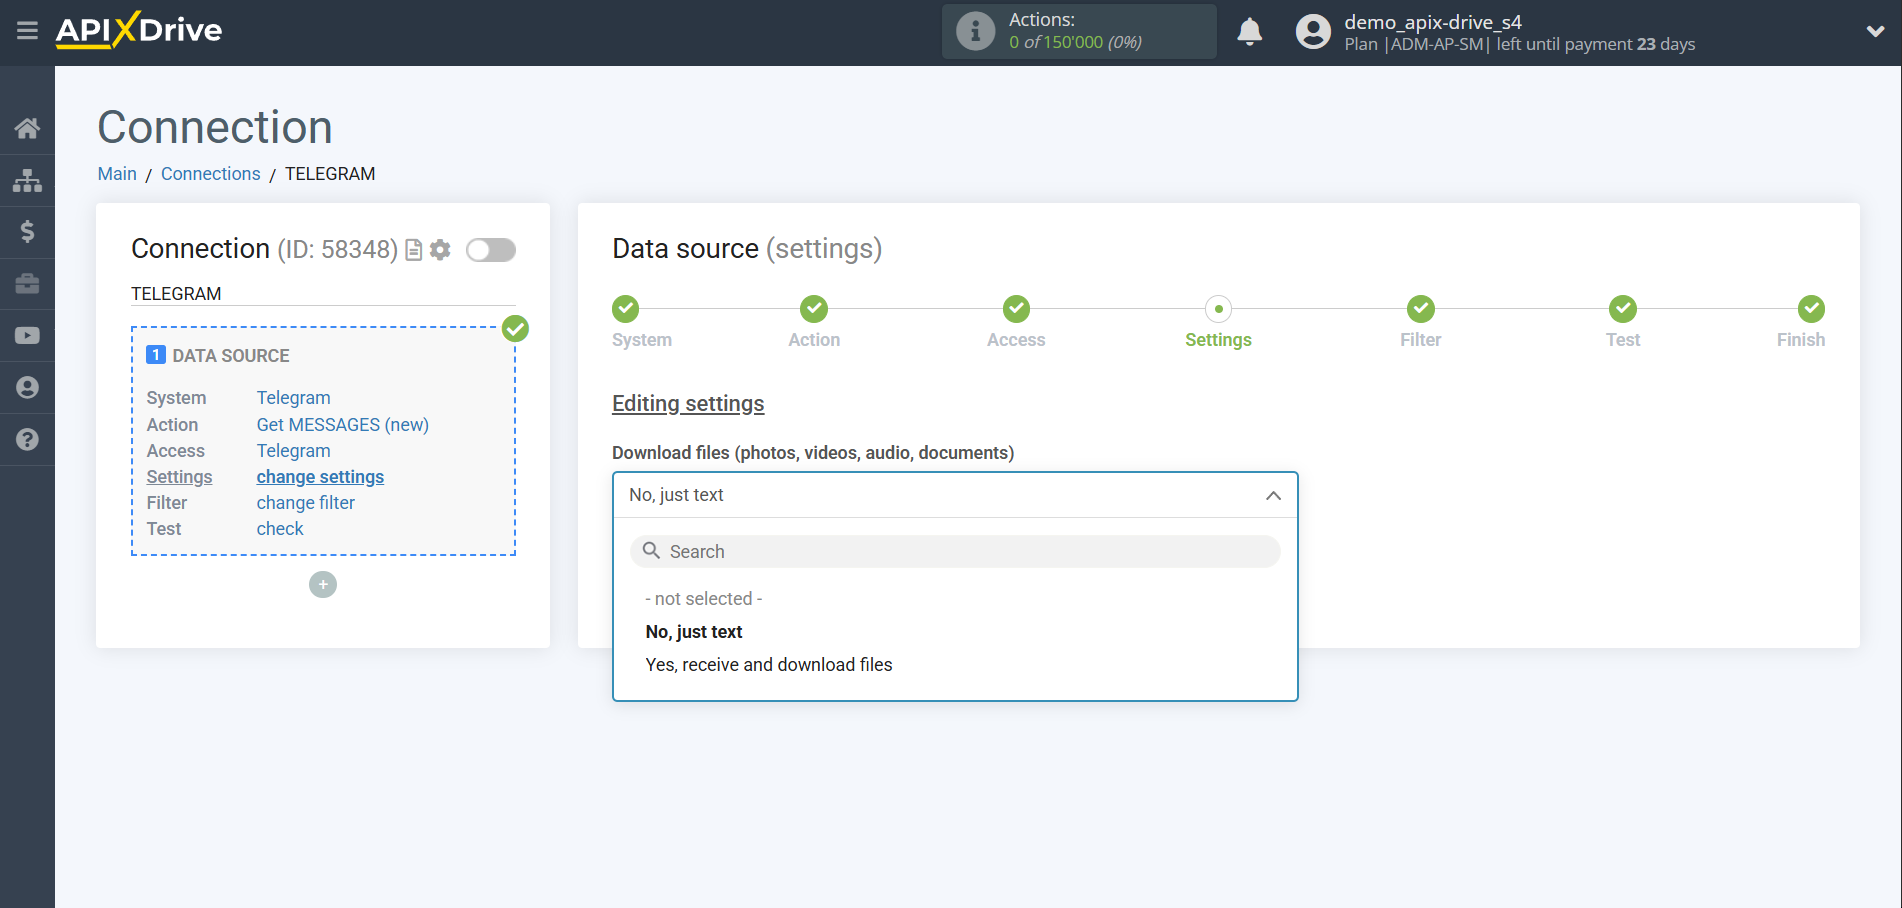Toggle the connection enable switch

490,250
